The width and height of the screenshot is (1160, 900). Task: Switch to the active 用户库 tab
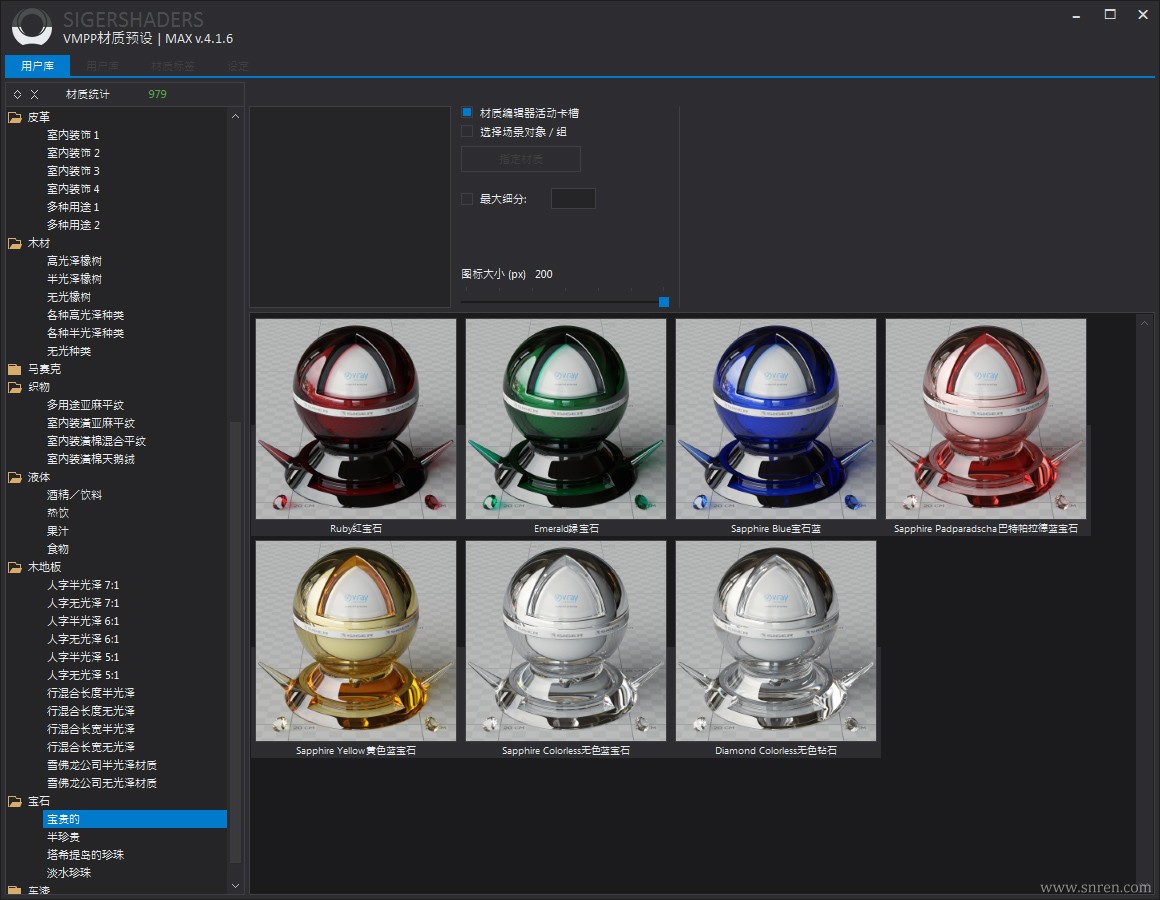click(x=37, y=66)
